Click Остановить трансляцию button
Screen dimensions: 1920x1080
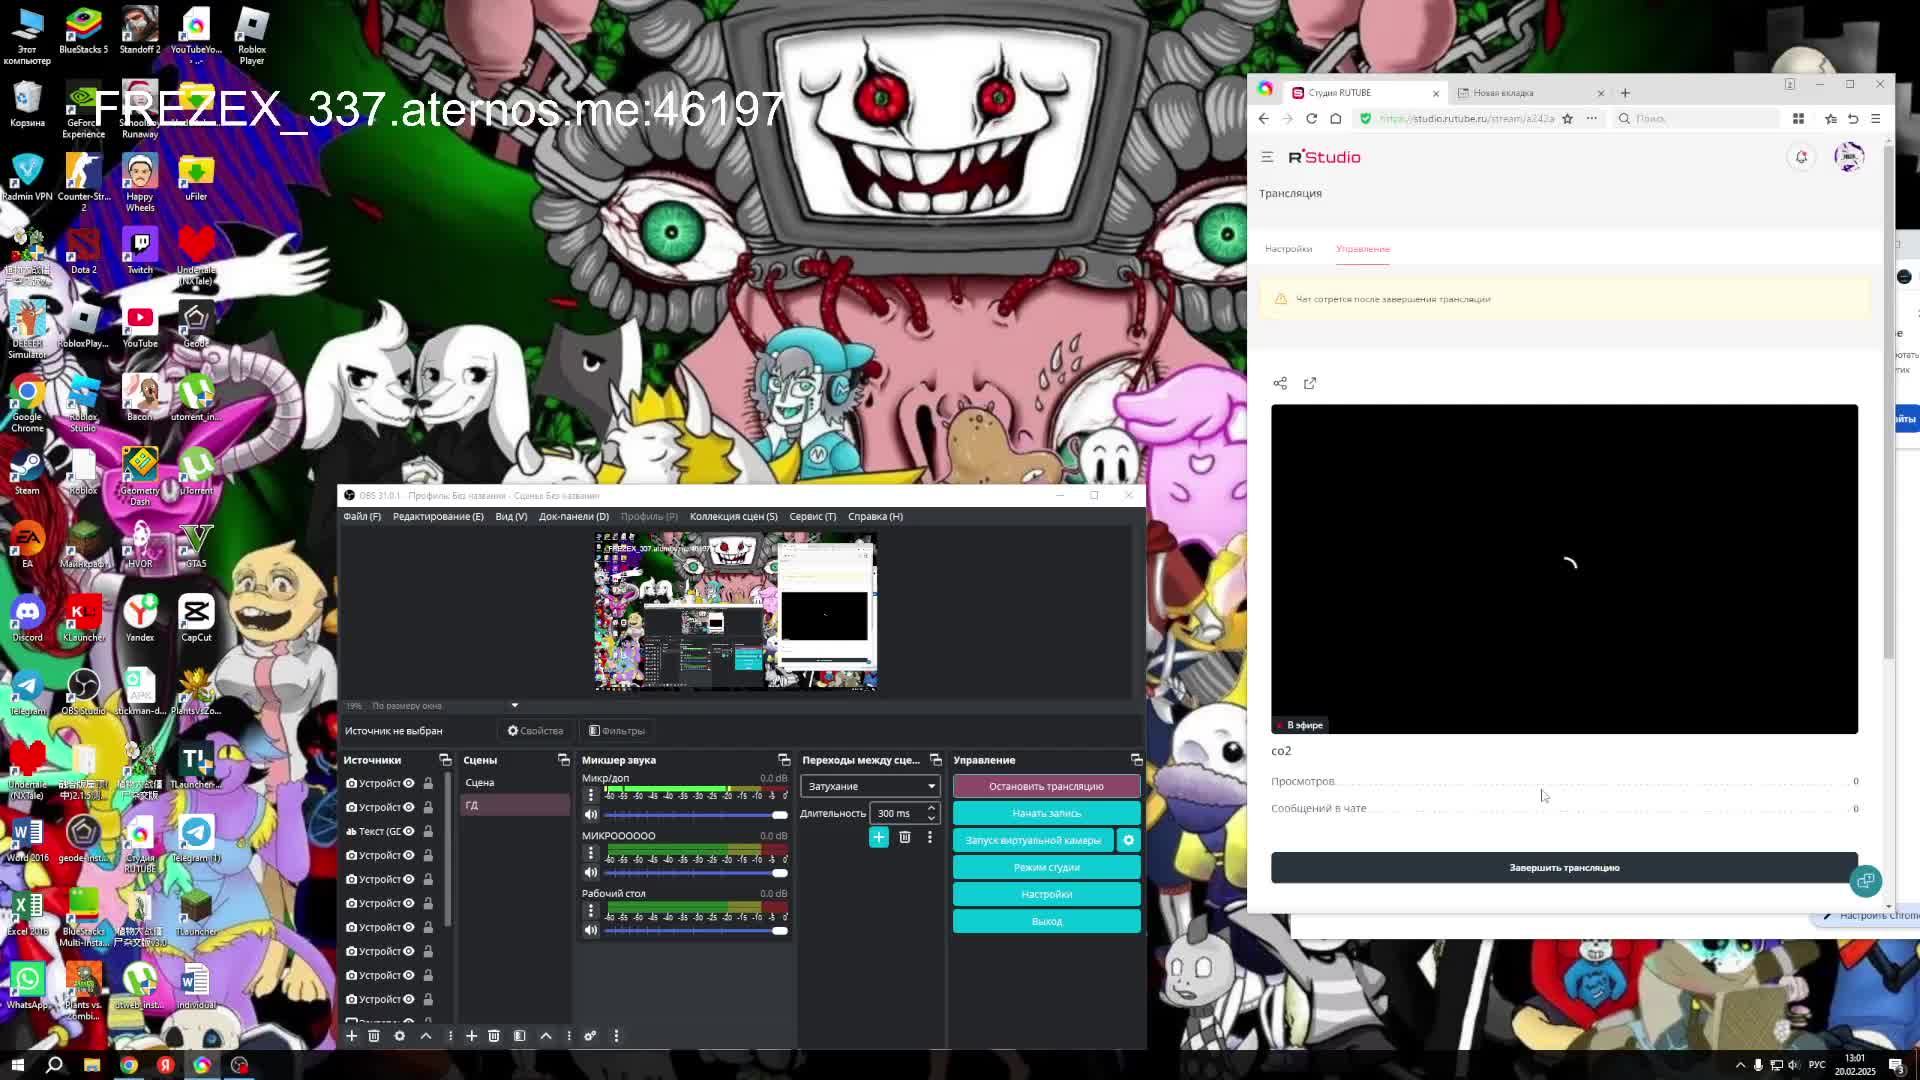(x=1046, y=786)
